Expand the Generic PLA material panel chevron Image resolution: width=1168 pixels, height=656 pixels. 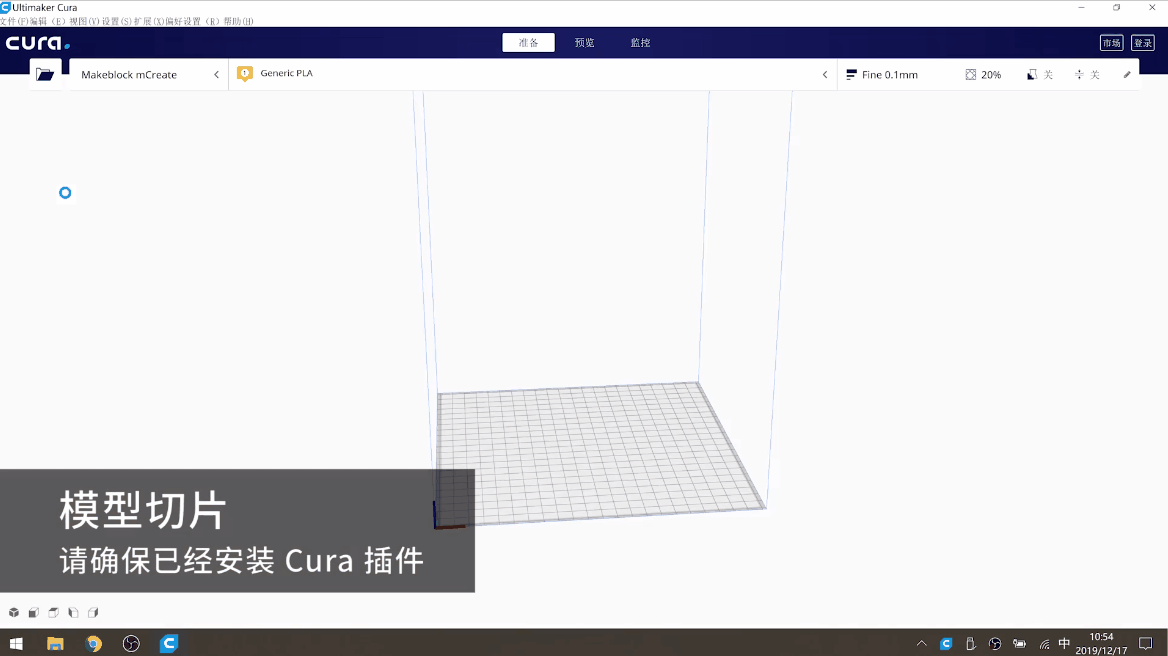[825, 74]
